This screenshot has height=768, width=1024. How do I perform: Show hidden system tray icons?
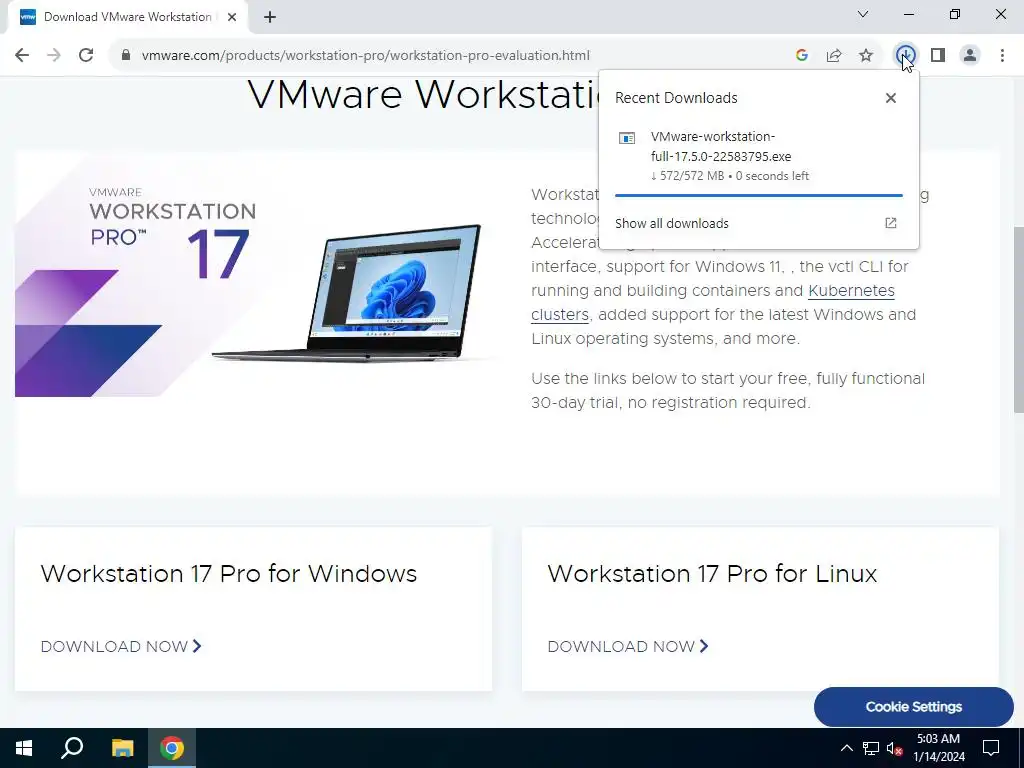[846, 748]
